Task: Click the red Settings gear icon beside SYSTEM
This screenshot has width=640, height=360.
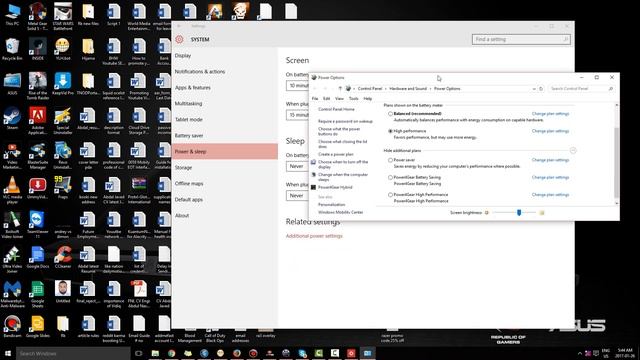Action: click(179, 39)
